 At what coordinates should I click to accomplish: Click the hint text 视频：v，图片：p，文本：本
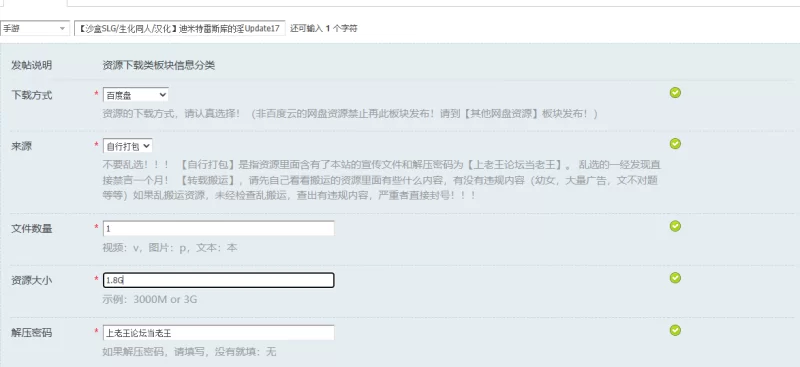(x=170, y=248)
